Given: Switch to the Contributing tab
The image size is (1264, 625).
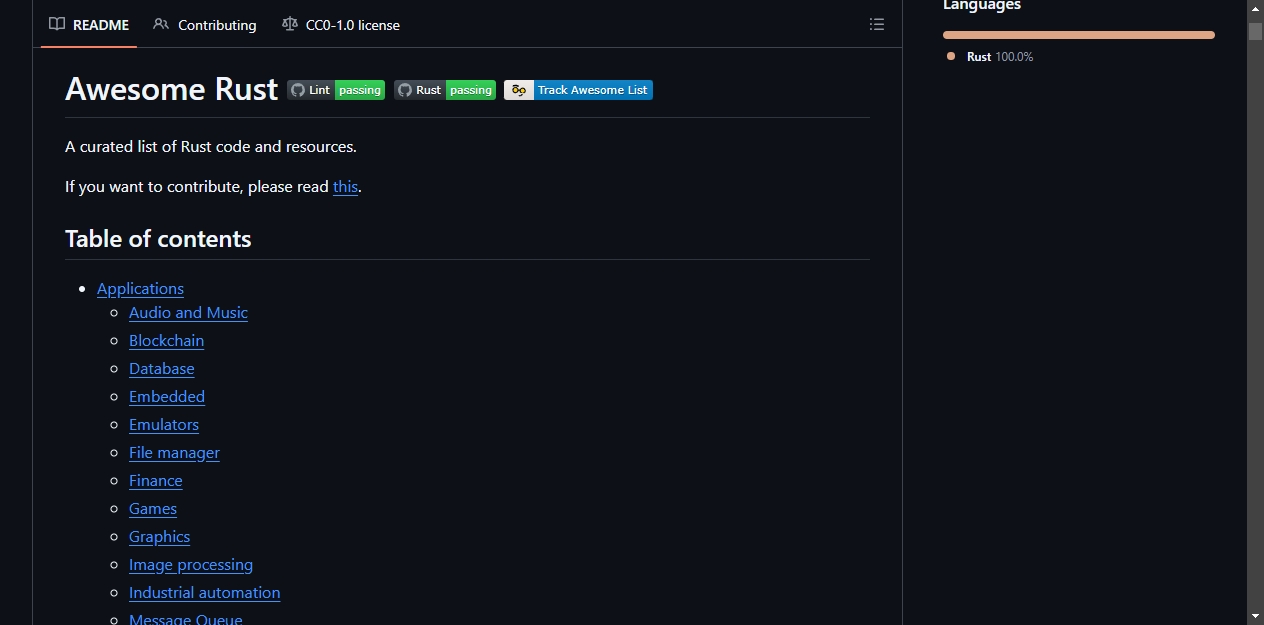Looking at the screenshot, I should click(205, 25).
